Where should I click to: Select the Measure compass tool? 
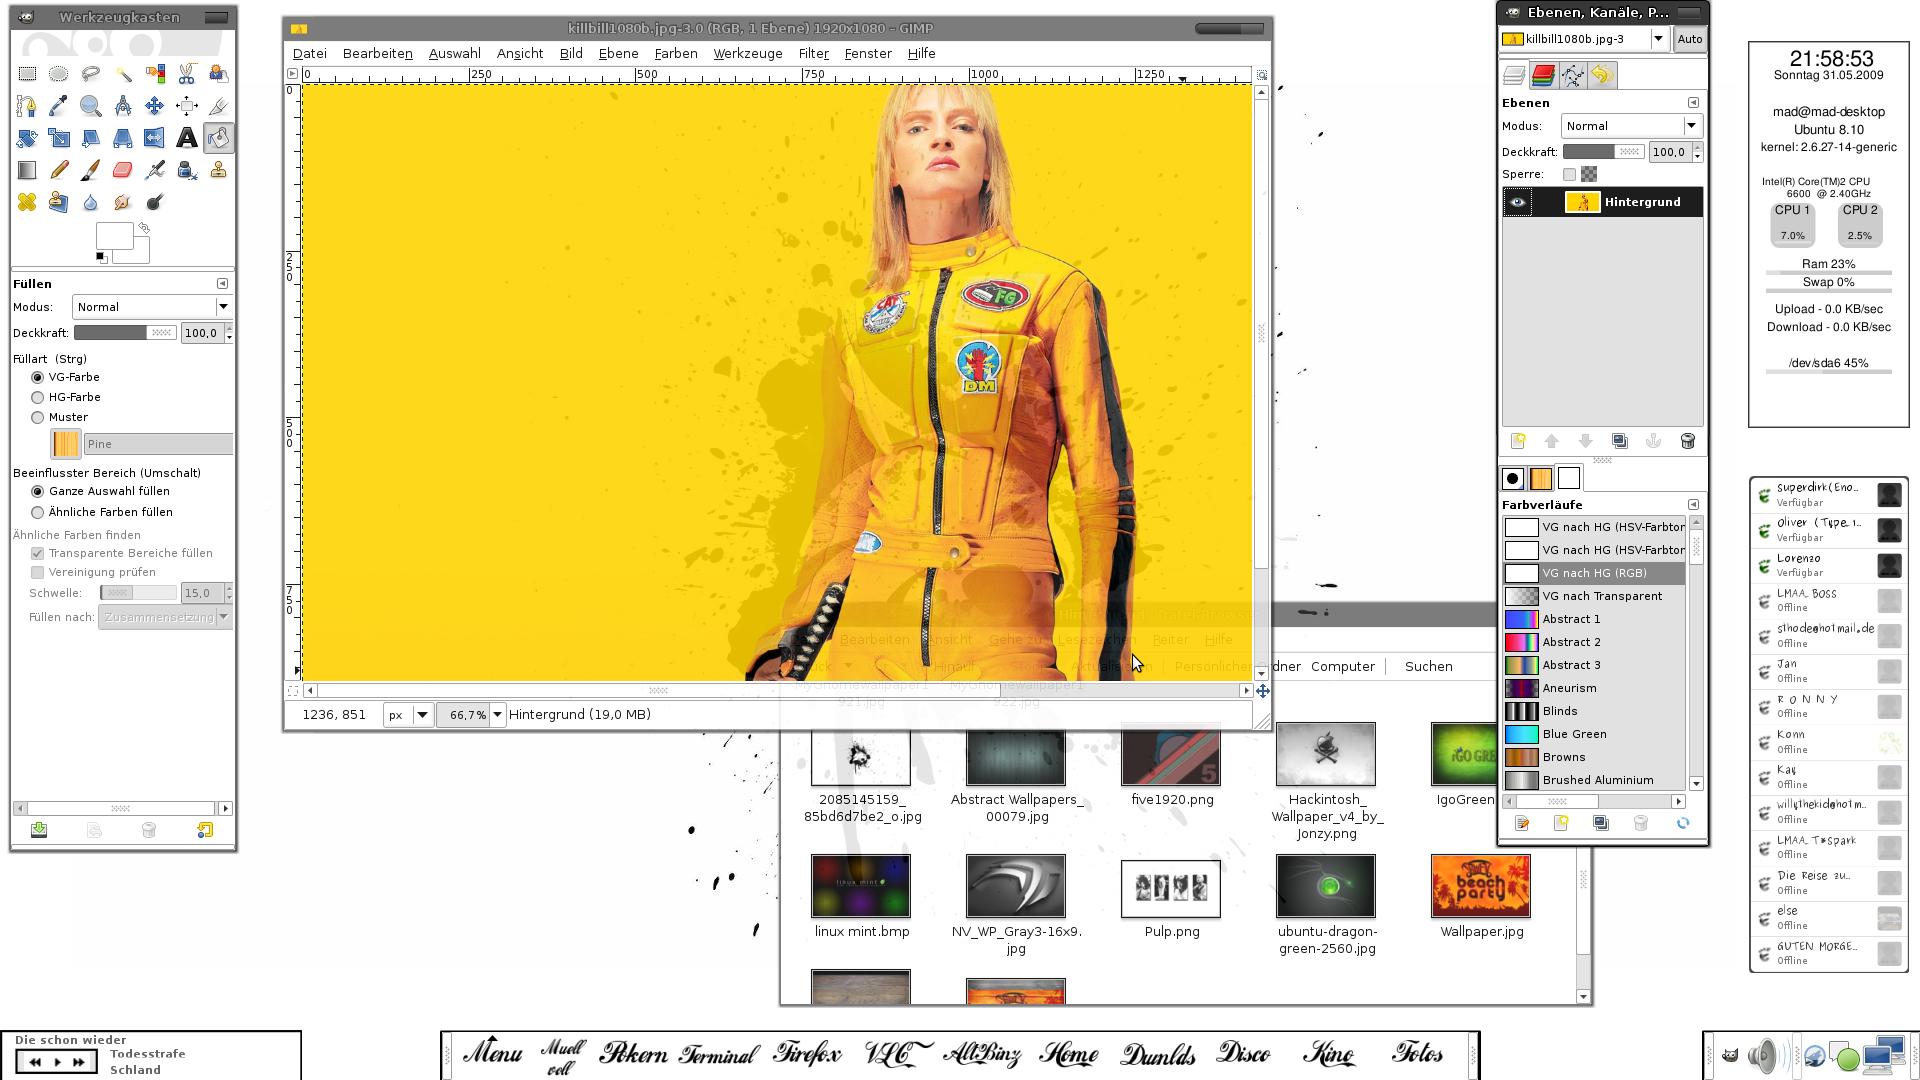coord(123,106)
